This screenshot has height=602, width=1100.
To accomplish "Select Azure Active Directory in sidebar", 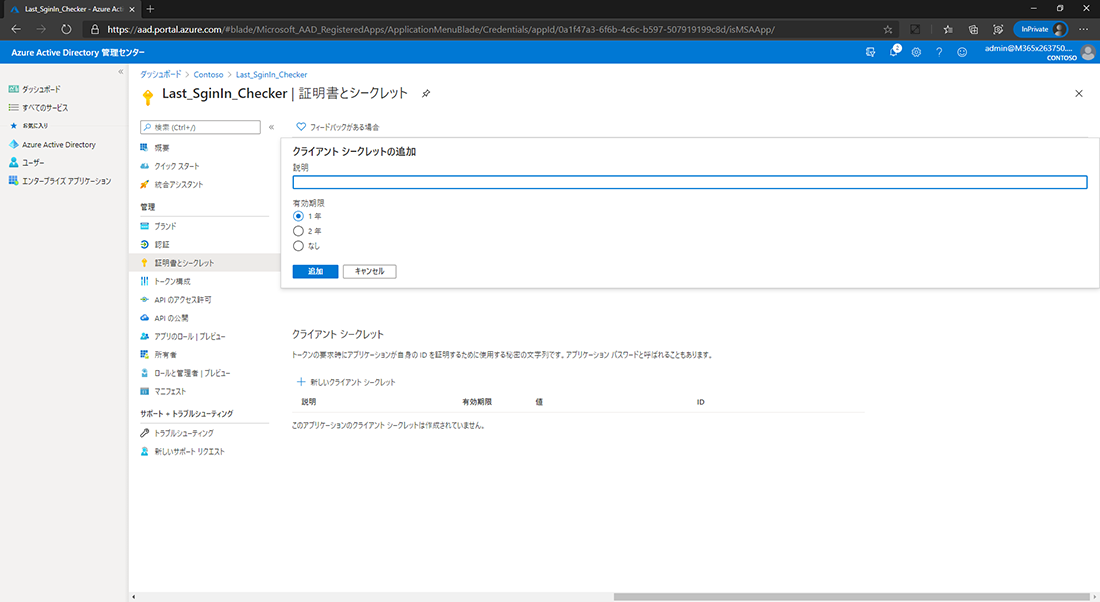I will [52, 145].
